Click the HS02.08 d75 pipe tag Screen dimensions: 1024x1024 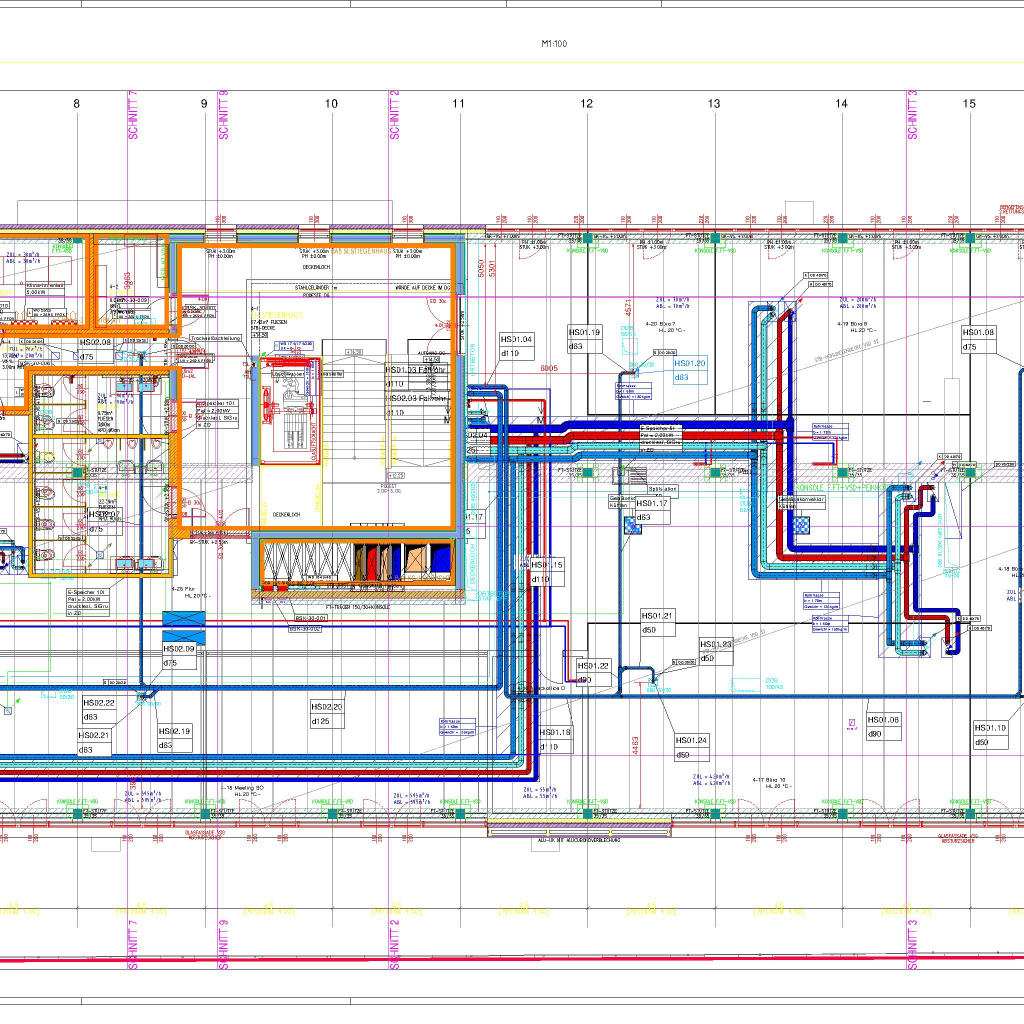[x=95, y=349]
